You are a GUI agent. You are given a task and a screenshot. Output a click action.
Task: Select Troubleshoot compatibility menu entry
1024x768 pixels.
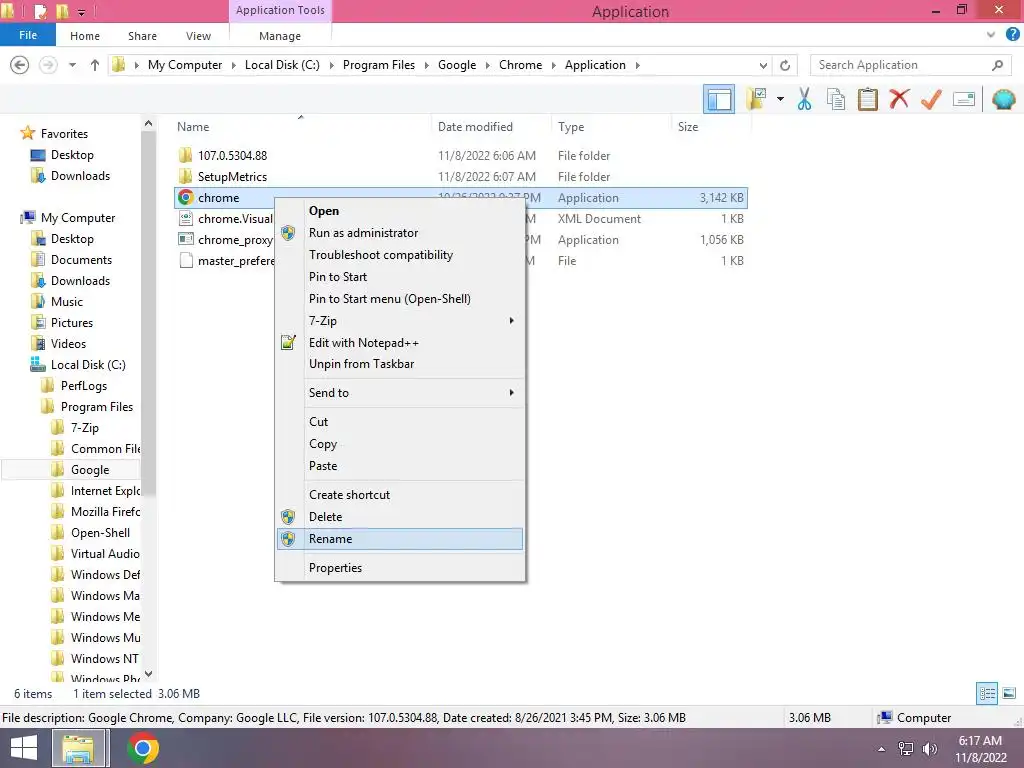400,255
